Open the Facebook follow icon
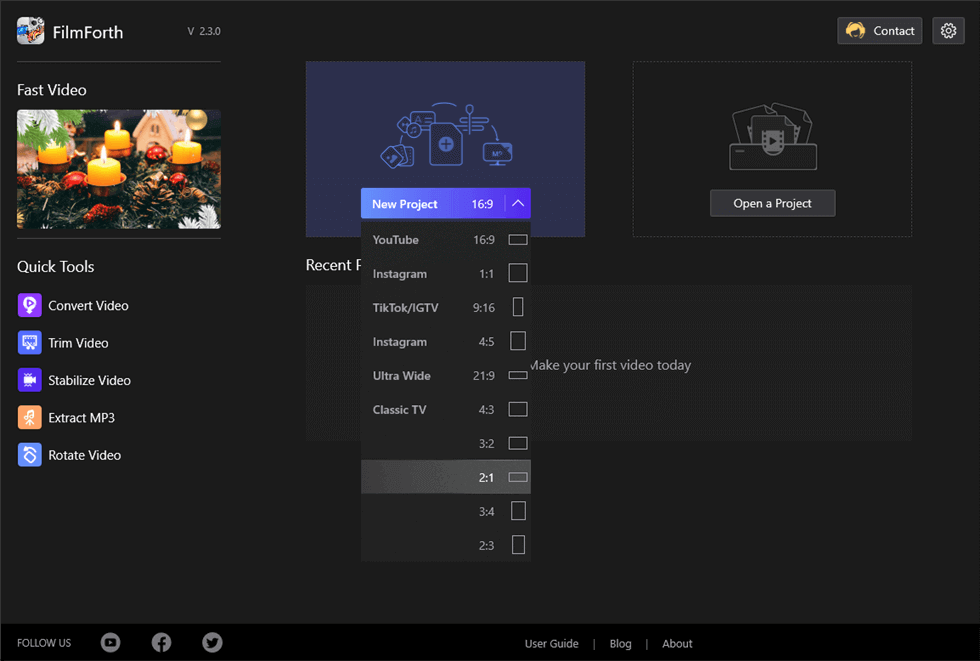This screenshot has height=661, width=980. 161,642
